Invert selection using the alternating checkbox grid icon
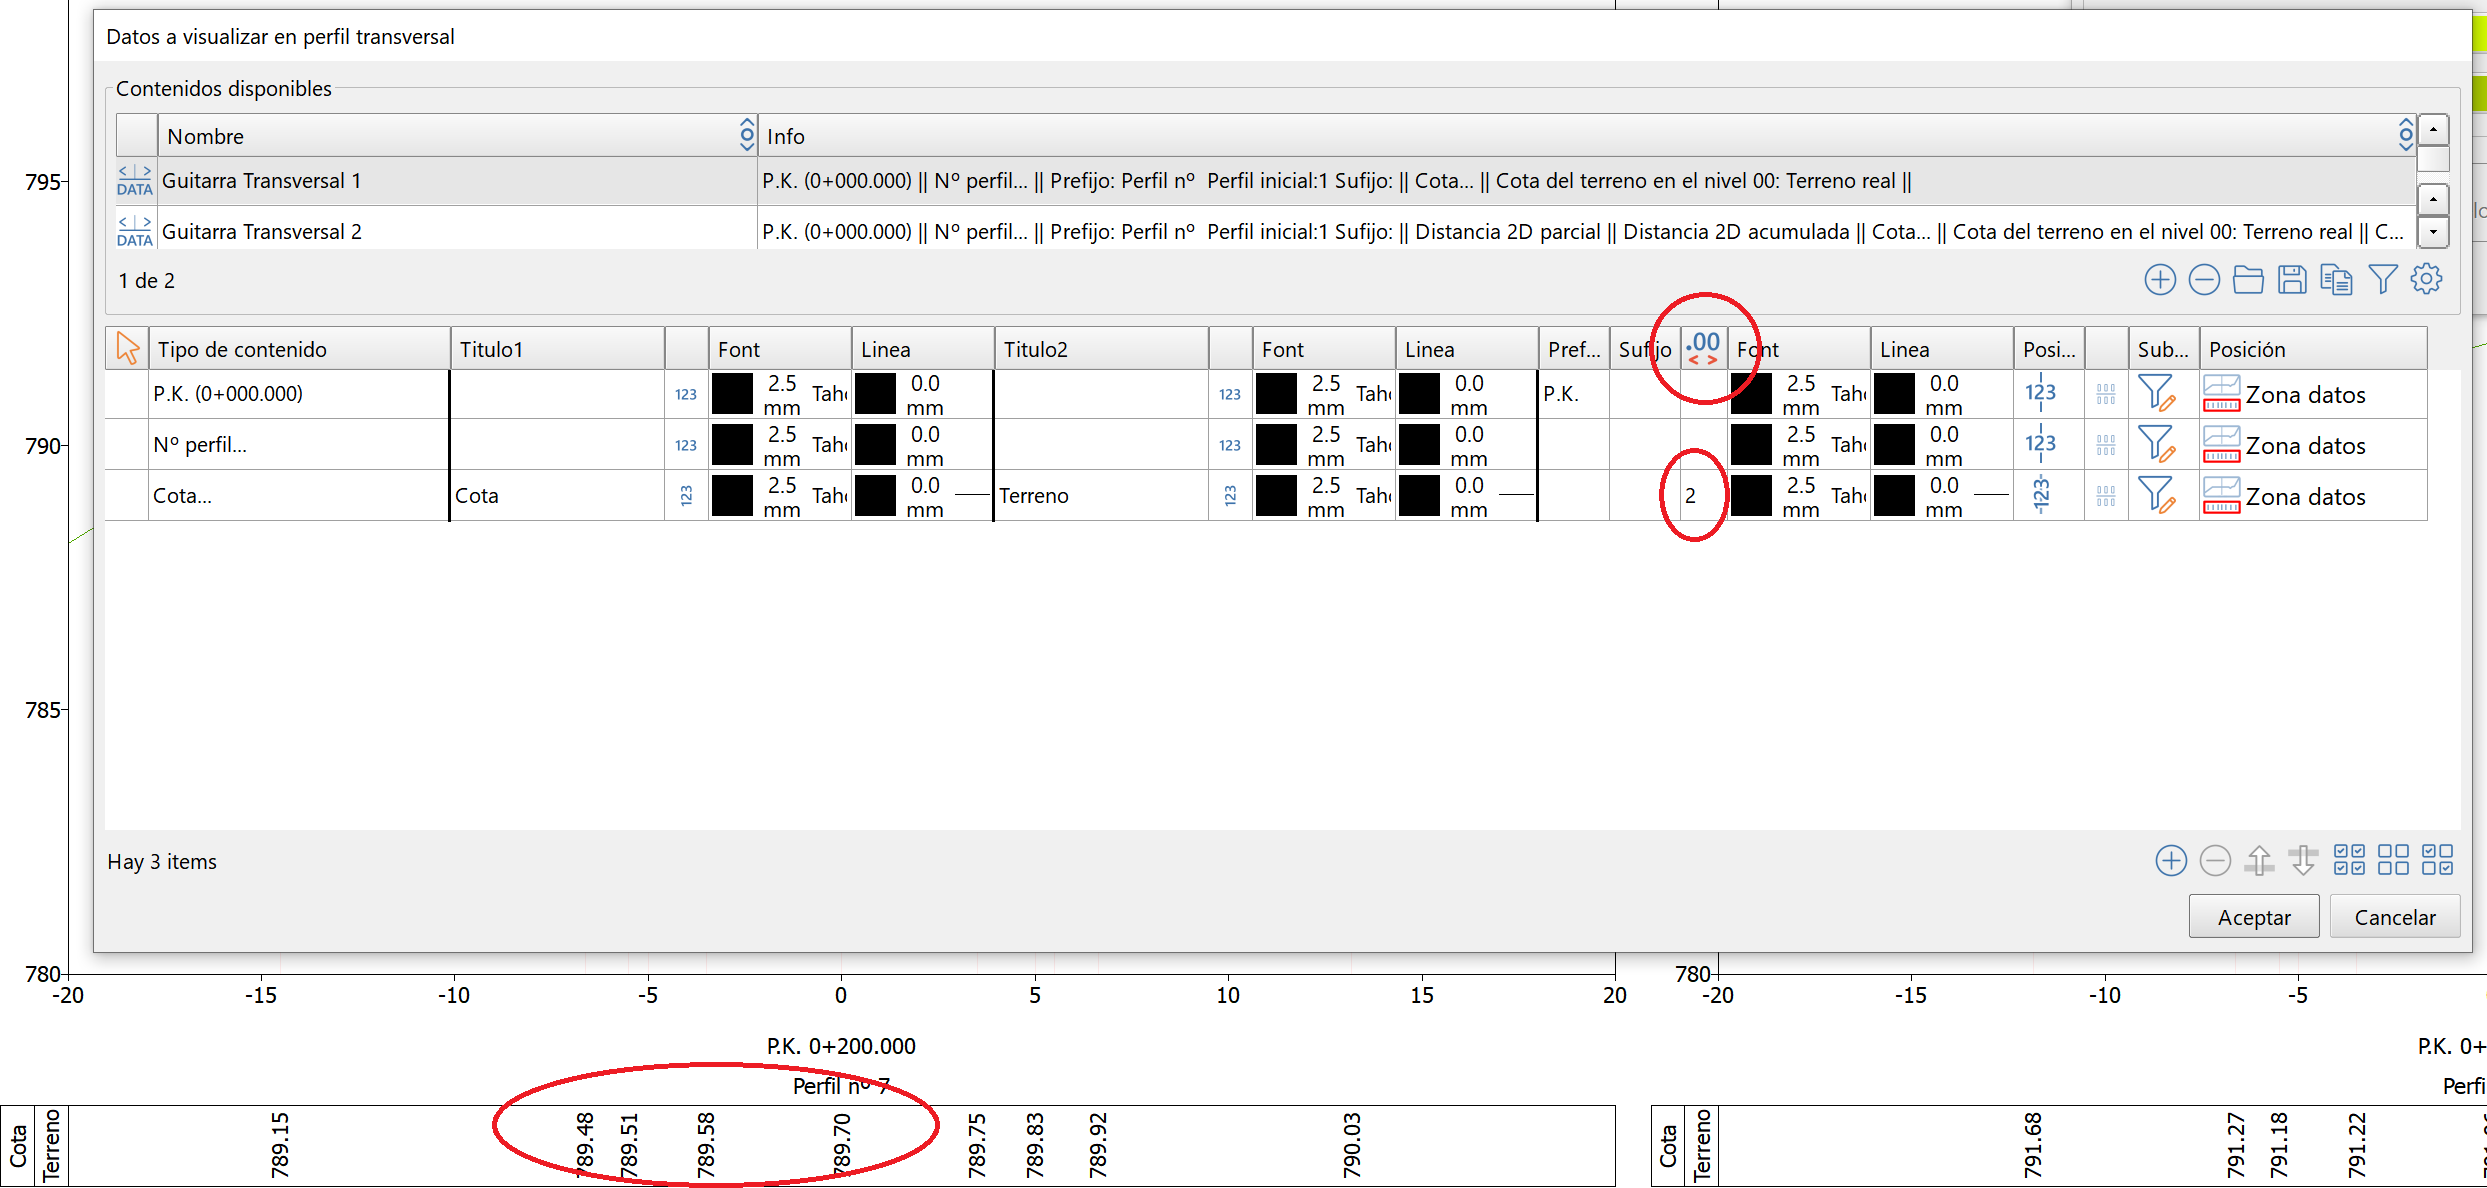Viewport: 2487px width, 1188px height. pyautogui.click(x=2438, y=861)
